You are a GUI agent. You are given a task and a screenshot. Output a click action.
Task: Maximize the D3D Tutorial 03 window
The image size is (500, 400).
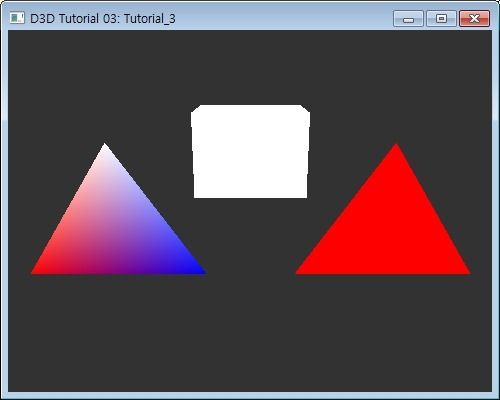[441, 18]
